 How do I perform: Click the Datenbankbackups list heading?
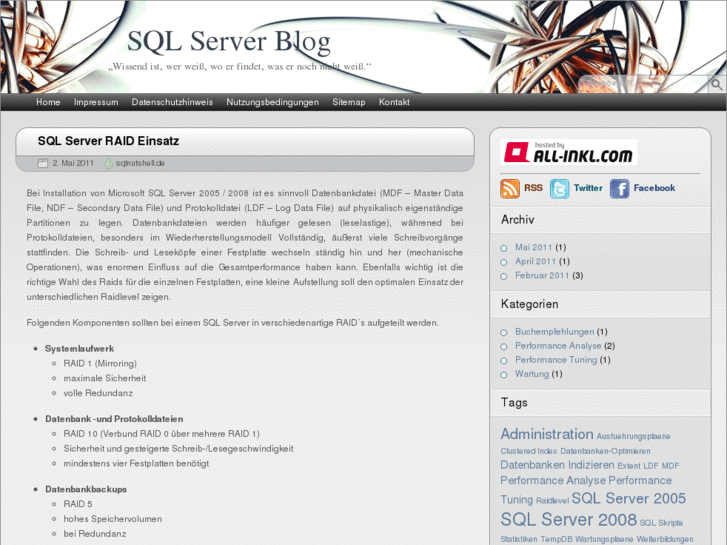tap(86, 489)
